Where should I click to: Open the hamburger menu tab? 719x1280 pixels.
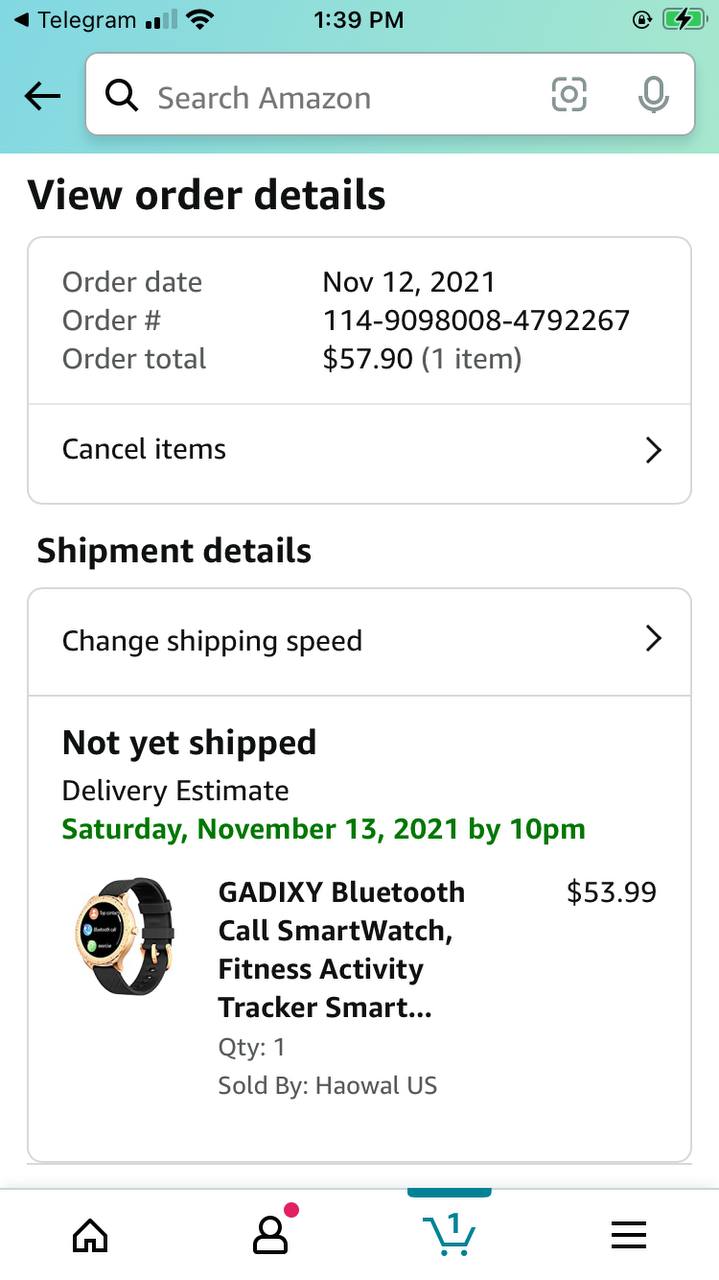629,1236
